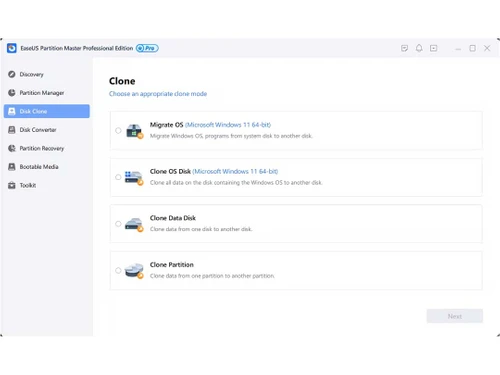
Task: Click the Migrate OS title text
Action: [166, 125]
